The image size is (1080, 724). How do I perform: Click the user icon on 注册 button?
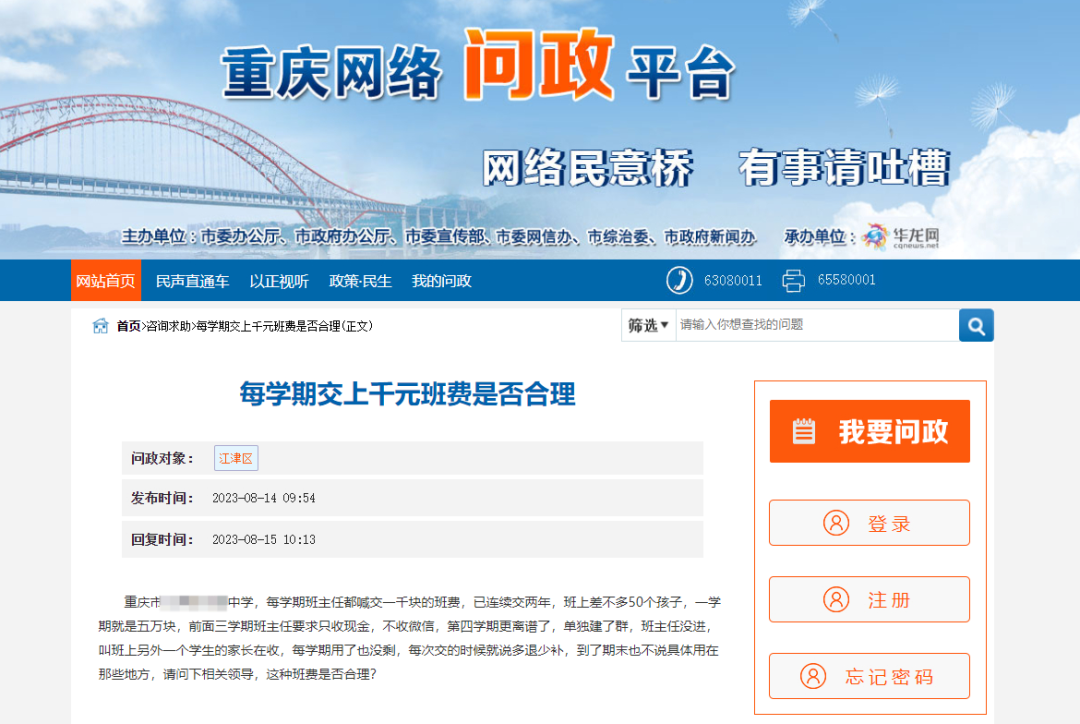836,599
